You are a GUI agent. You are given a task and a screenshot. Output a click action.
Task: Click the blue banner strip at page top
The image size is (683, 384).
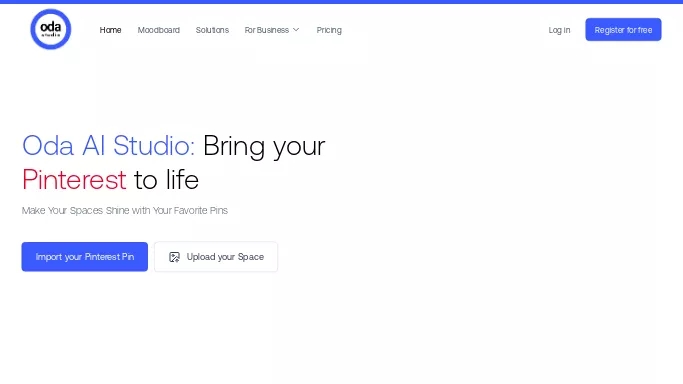(342, 2)
